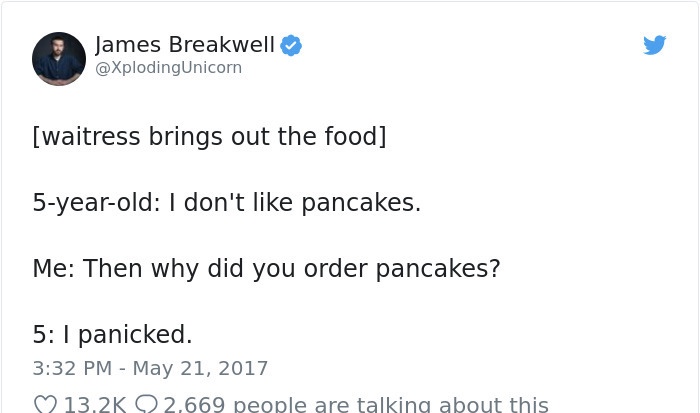This screenshot has height=413, width=700.
Task: Click the 'Me:' speaker label
Action: 54,269
